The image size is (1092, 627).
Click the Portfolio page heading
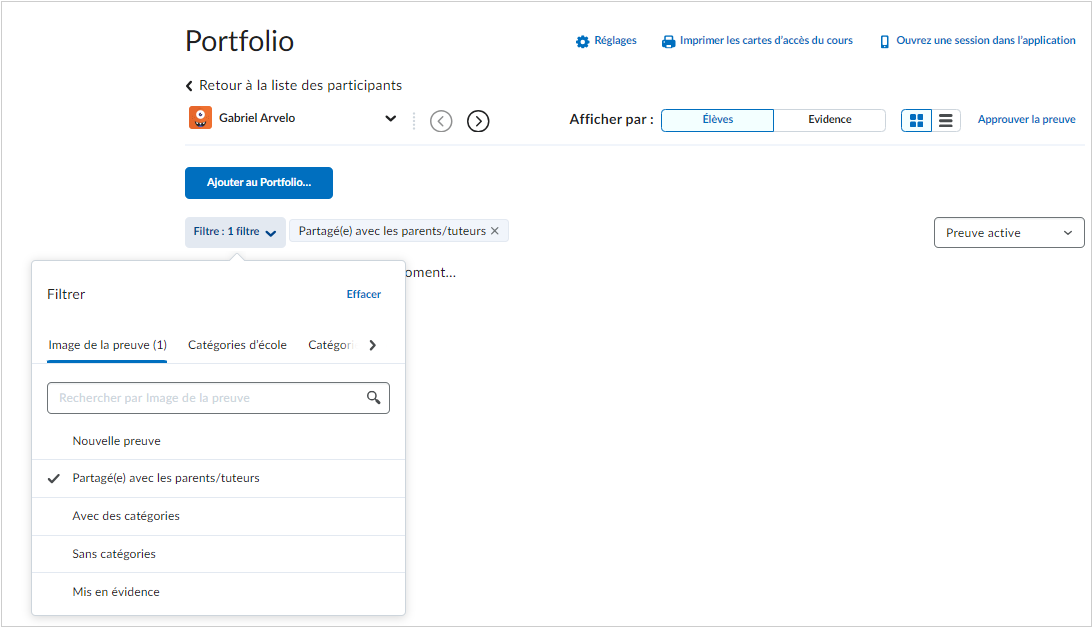[x=240, y=41]
